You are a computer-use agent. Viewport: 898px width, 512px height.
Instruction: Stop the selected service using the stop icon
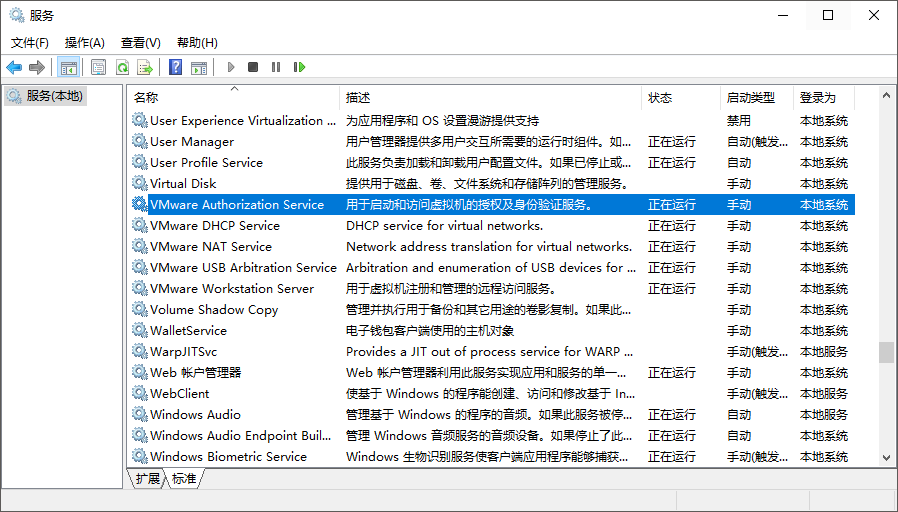[x=253, y=68]
